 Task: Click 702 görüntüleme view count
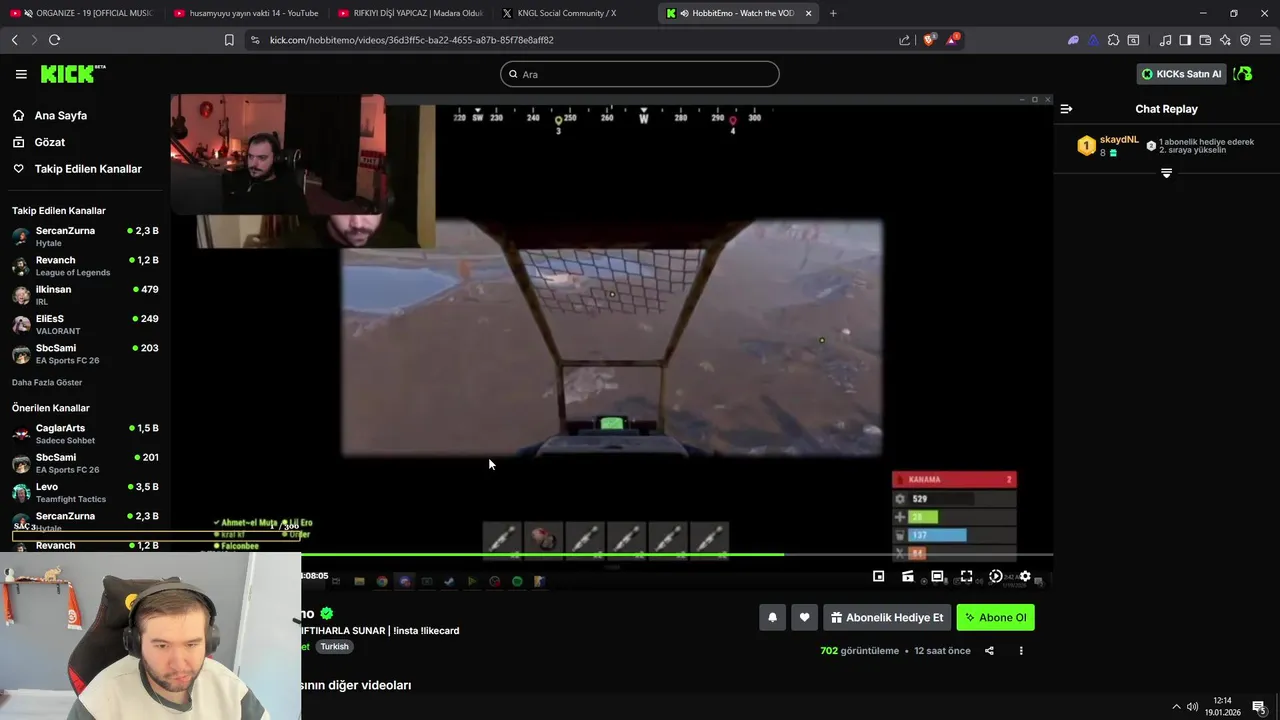click(x=859, y=651)
